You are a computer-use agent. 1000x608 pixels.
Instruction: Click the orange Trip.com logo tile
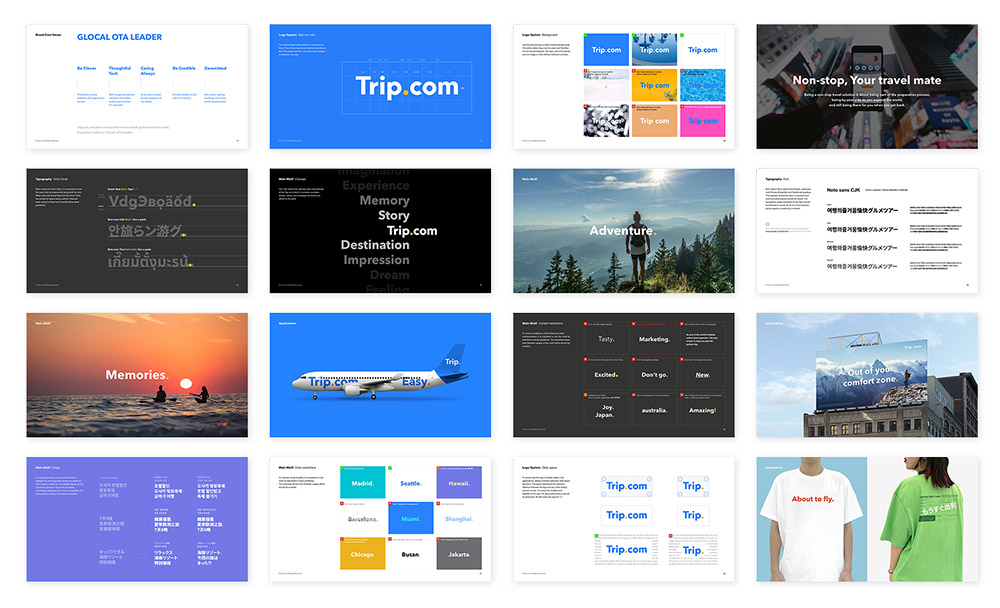tap(654, 120)
